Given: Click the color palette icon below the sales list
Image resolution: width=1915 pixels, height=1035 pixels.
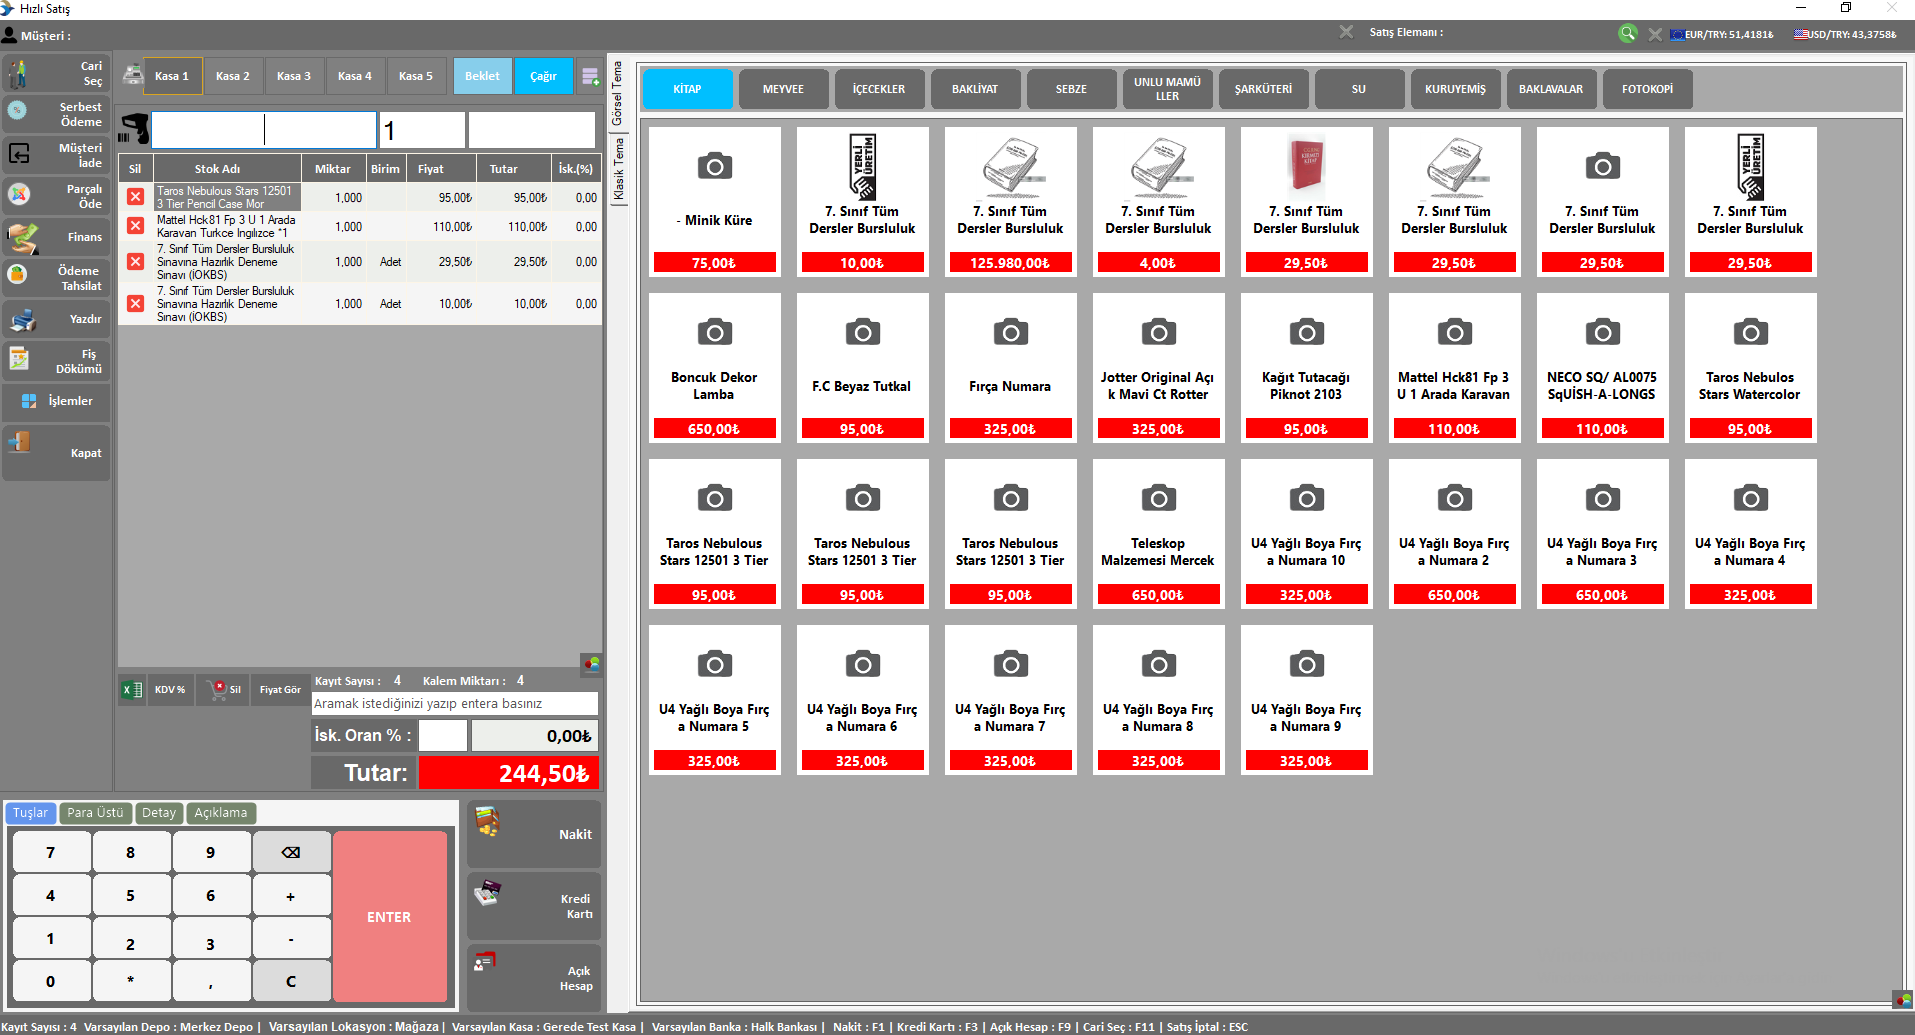Looking at the screenshot, I should pos(592,663).
